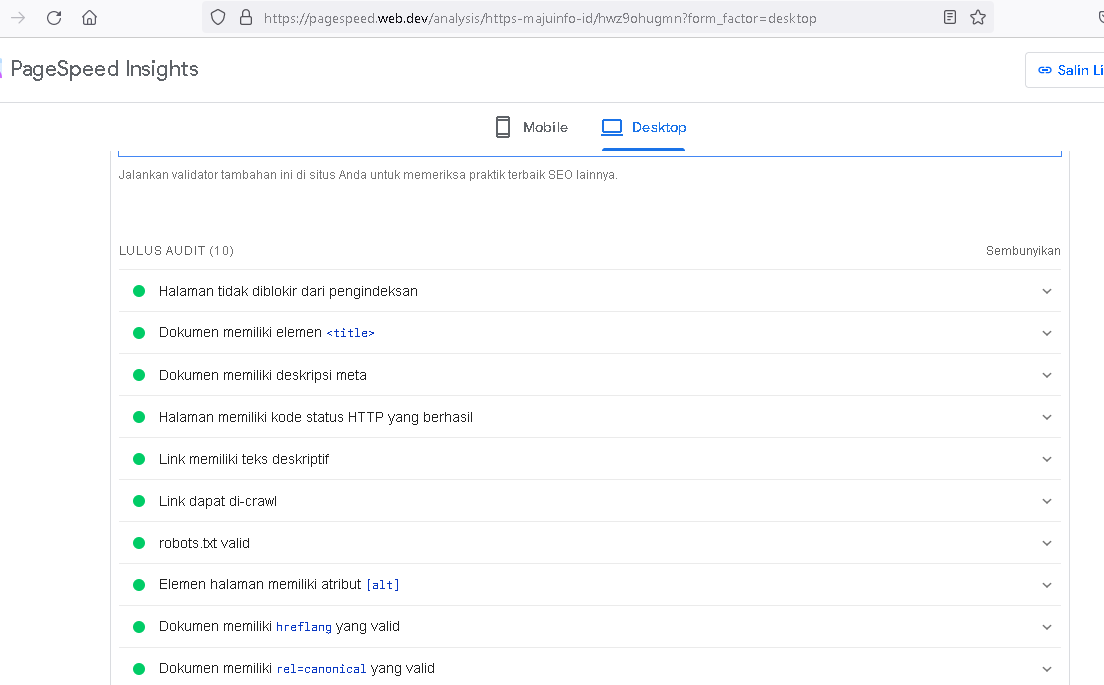
Task: Expand 'Halaman tidak diblokir dari pengindeksan' audit
Action: click(1046, 291)
